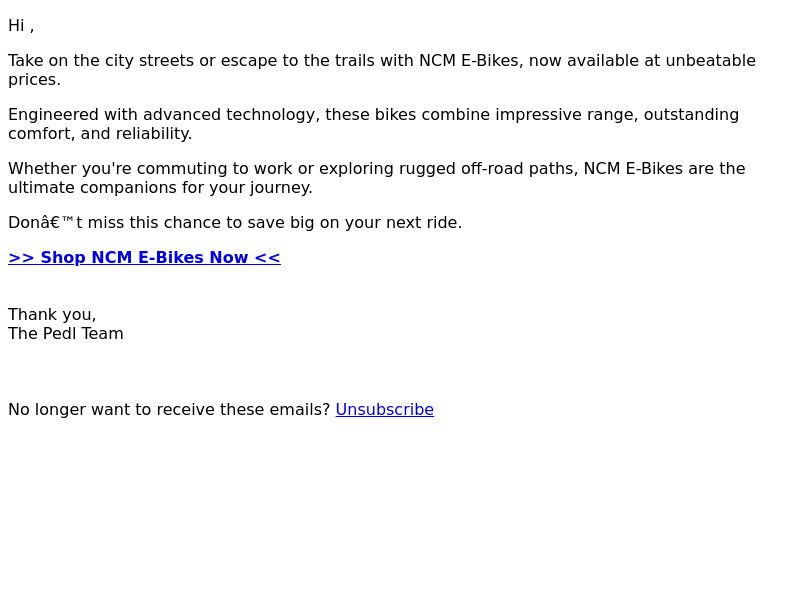
Task: Click the word "outstanding" in the second paragraph
Action: click(691, 115)
